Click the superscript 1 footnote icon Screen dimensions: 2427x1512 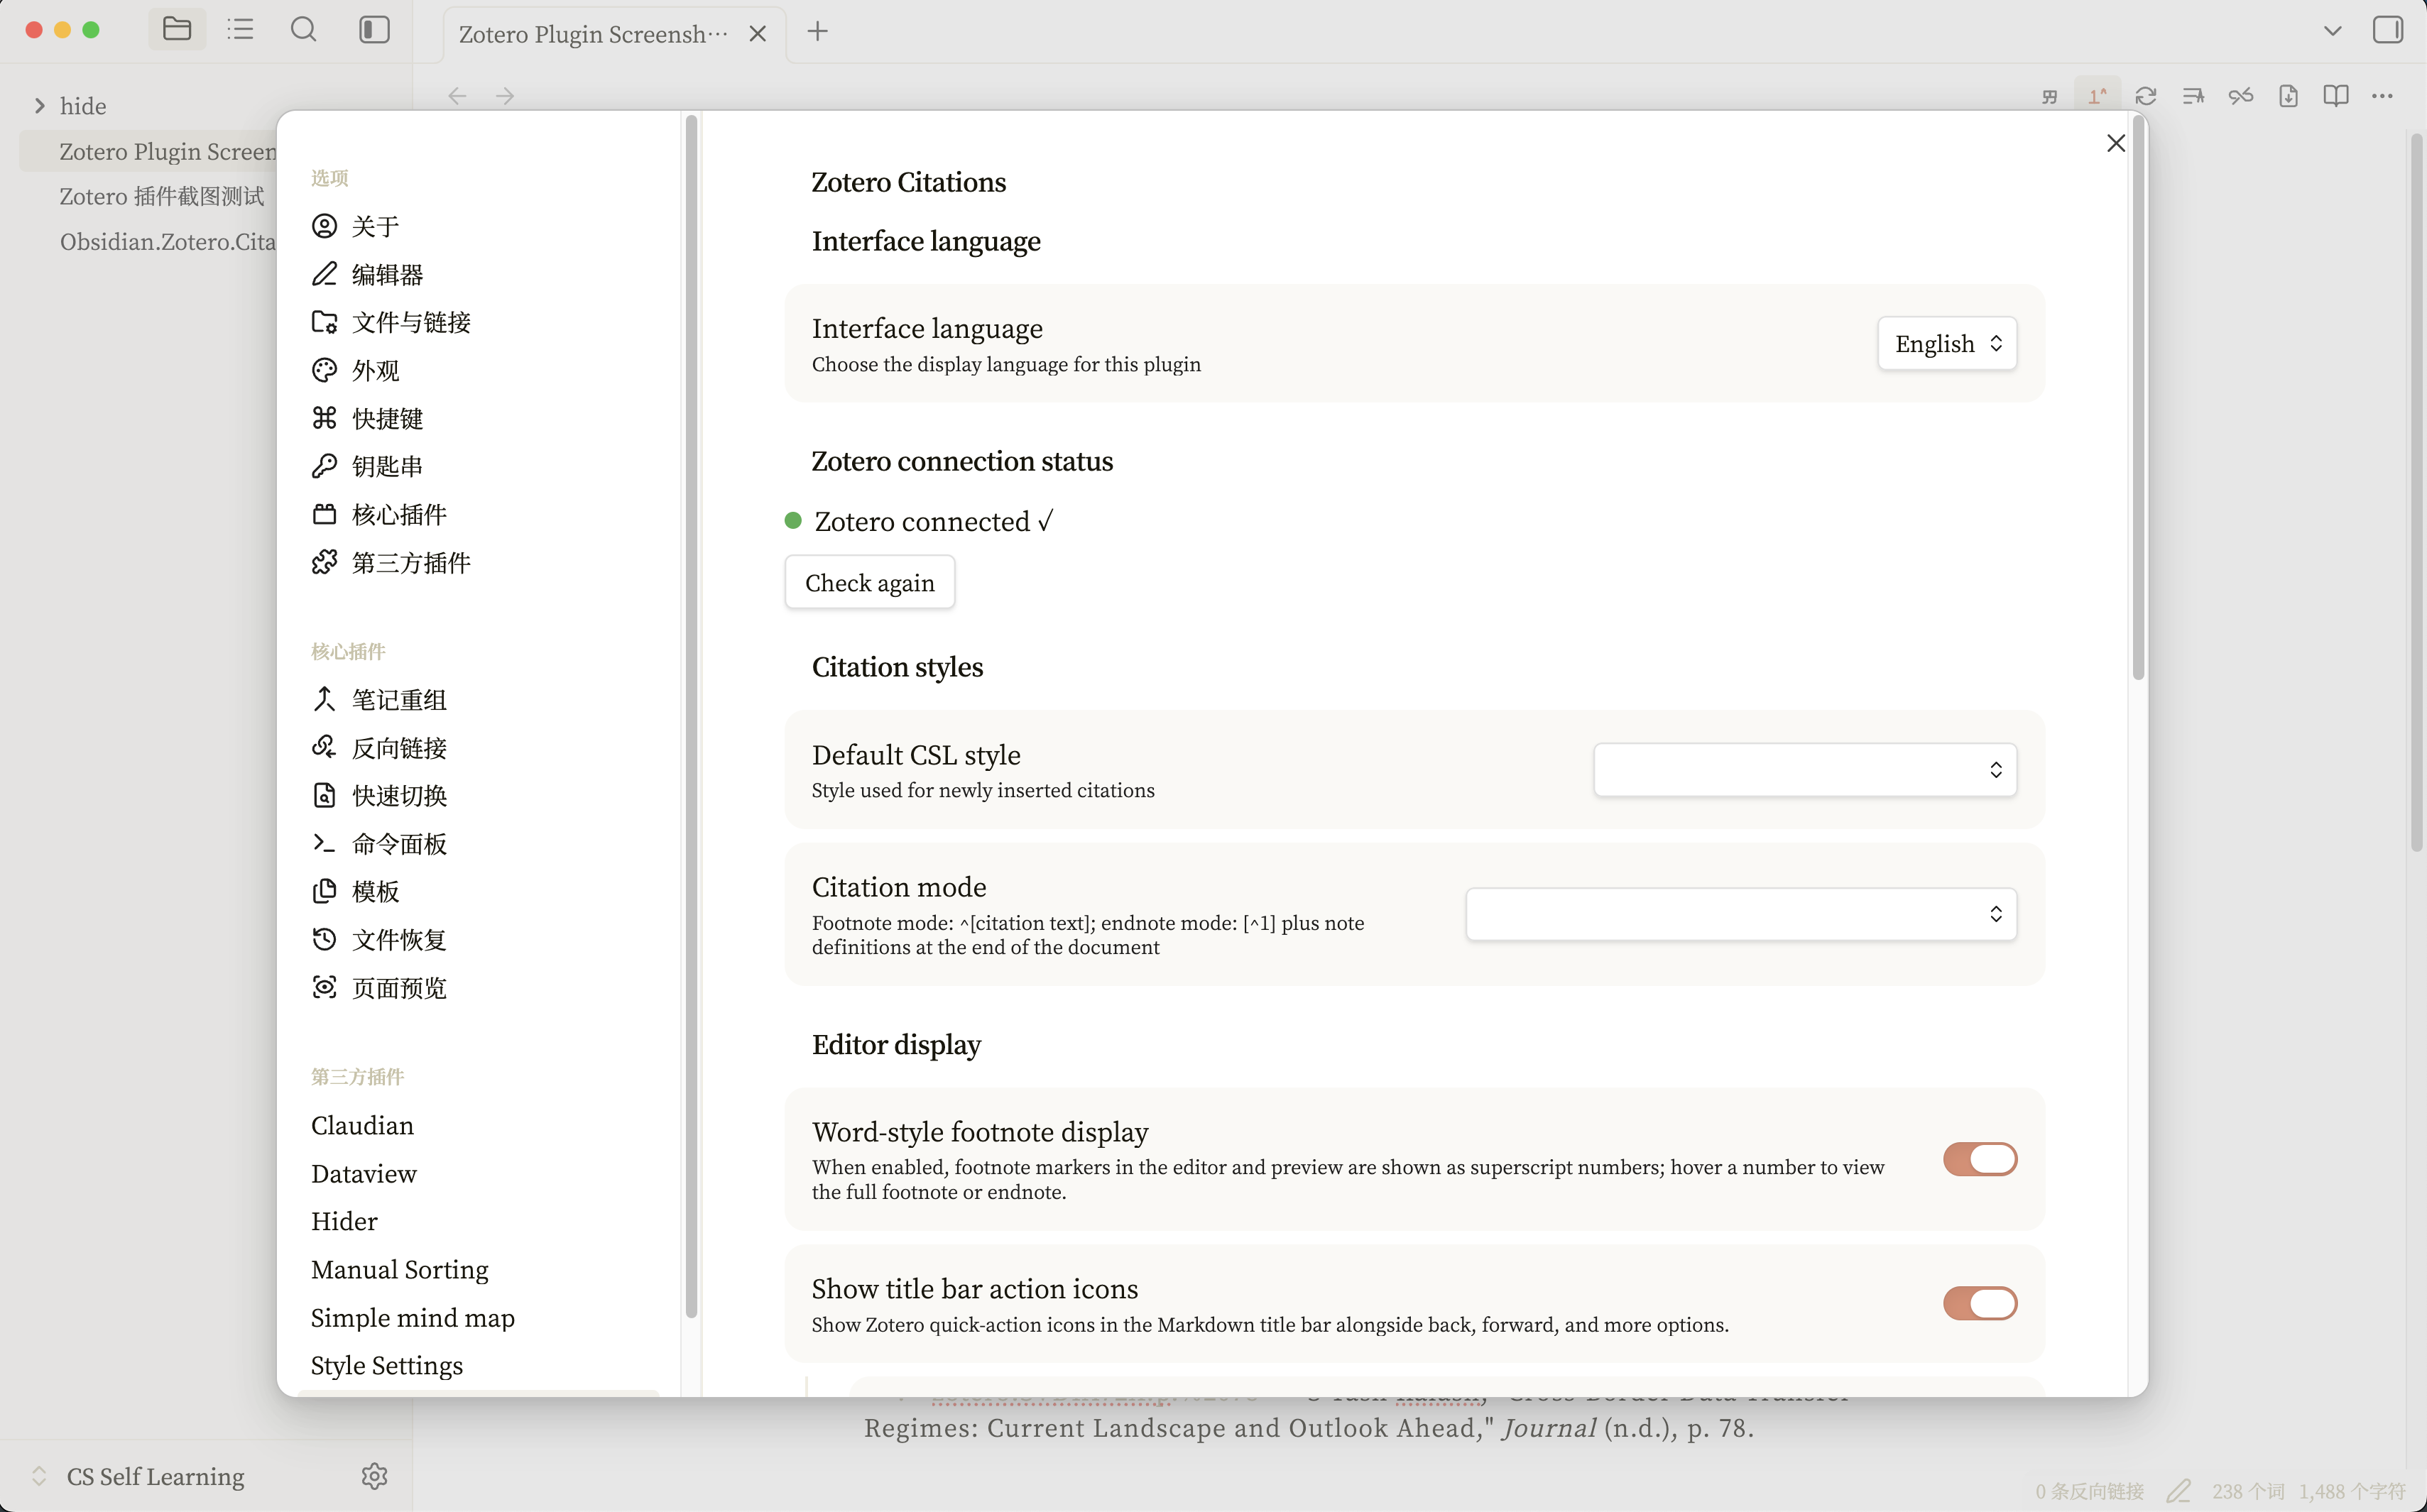2097,96
